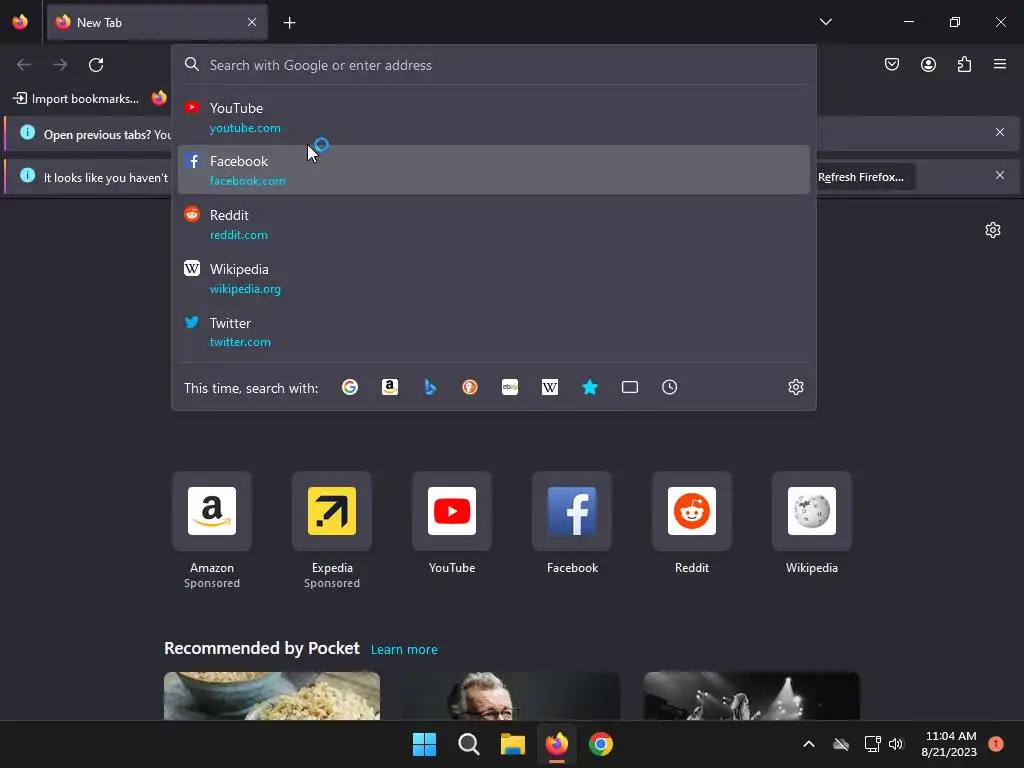Select the New Tab tab

point(157,22)
